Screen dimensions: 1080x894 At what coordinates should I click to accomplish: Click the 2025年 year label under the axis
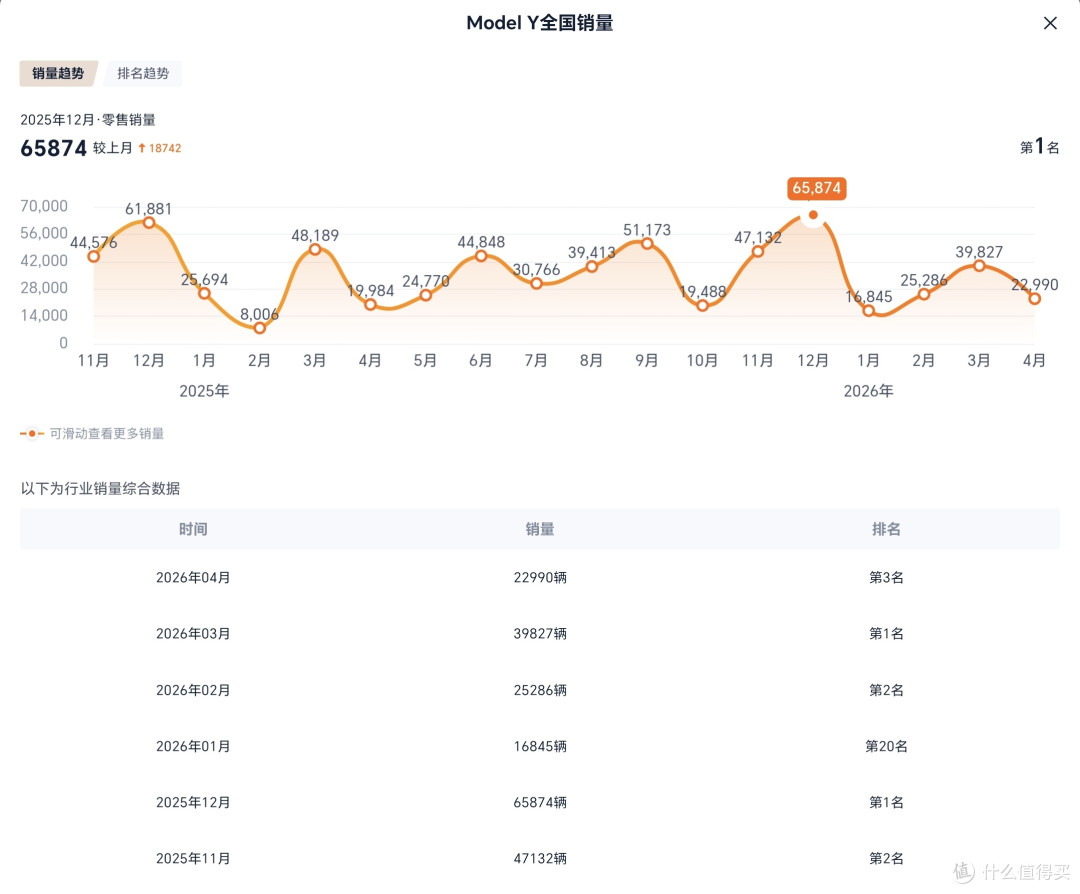204,391
